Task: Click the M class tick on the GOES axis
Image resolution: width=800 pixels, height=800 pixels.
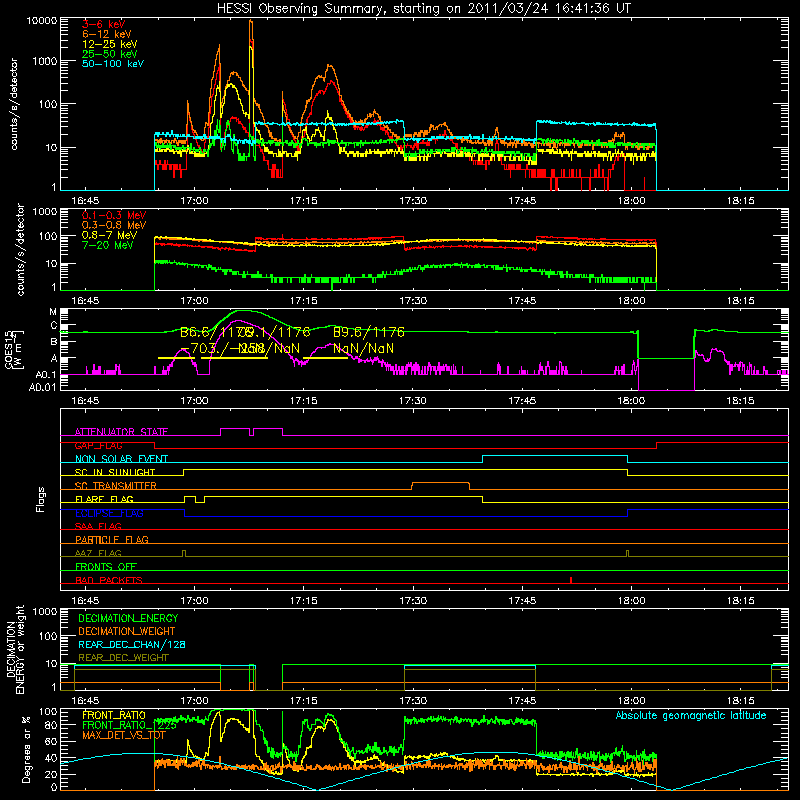Action: coord(53,312)
